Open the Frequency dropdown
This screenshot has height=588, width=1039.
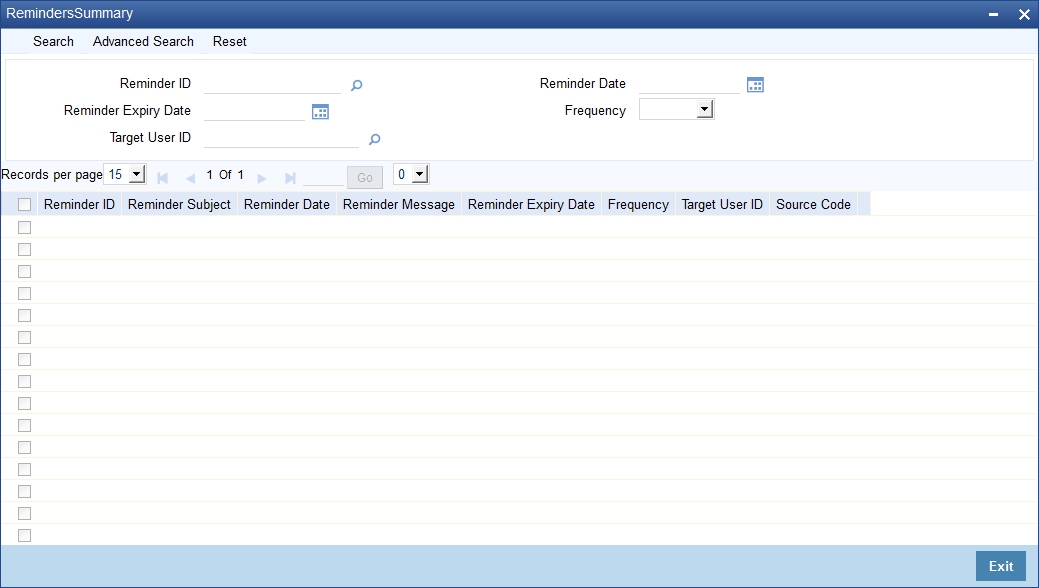[x=676, y=109]
